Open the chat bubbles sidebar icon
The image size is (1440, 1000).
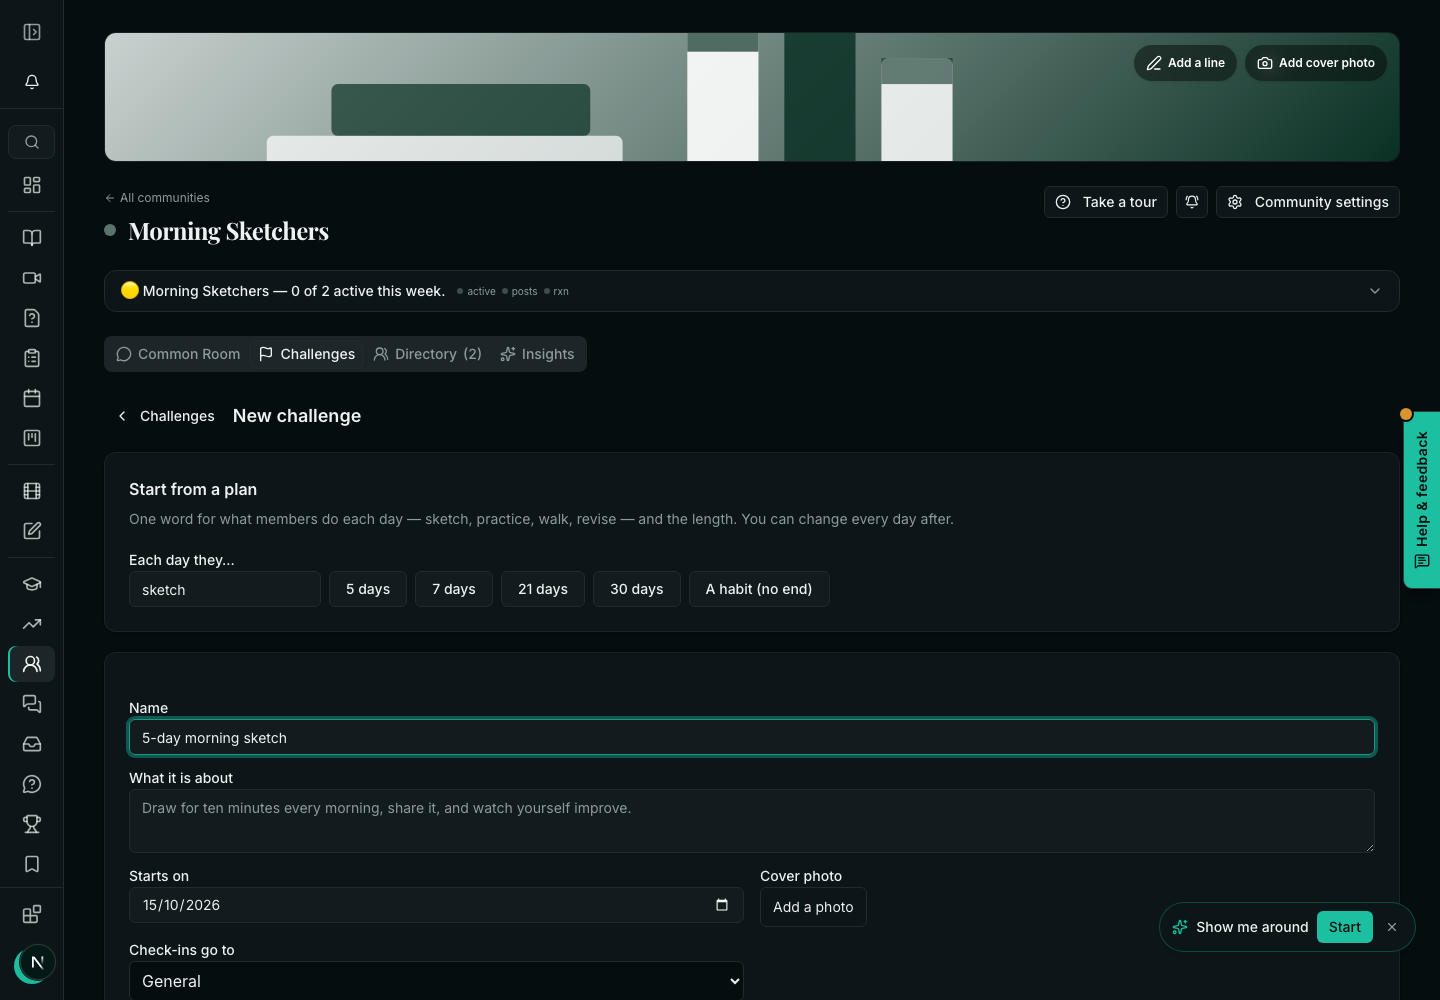point(32,704)
